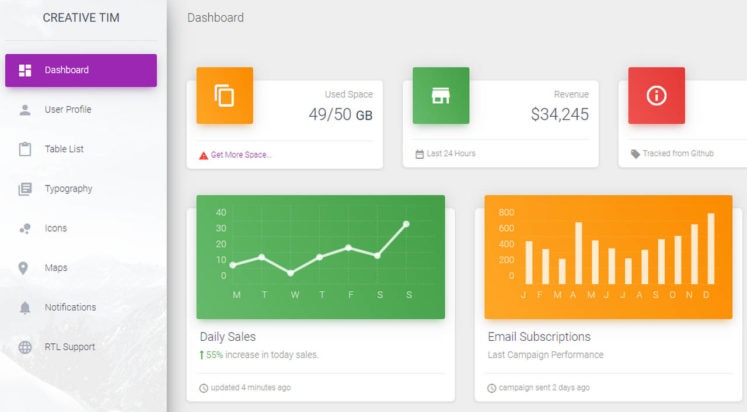The height and width of the screenshot is (412, 747).
Task: Select Table List in the sidebar
Action: [64, 149]
